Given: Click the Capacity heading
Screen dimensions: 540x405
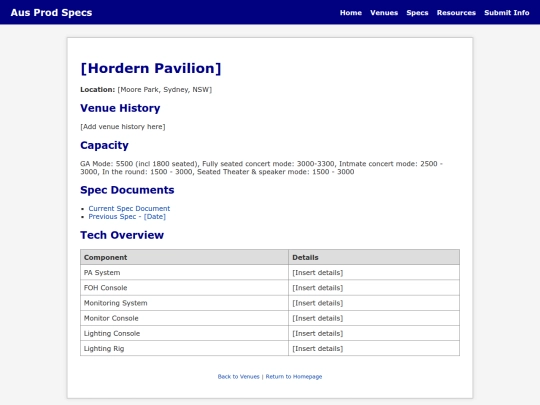Looking at the screenshot, I should coord(104,145).
